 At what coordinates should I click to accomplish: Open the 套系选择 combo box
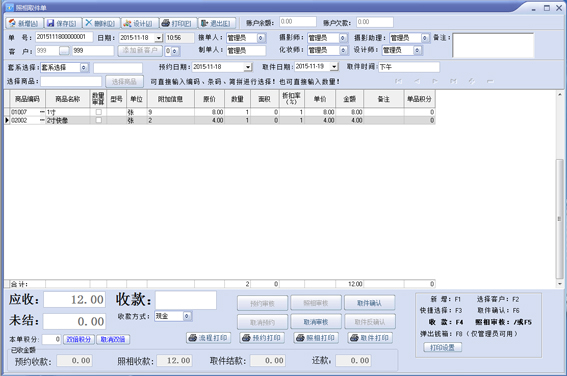coord(84,68)
